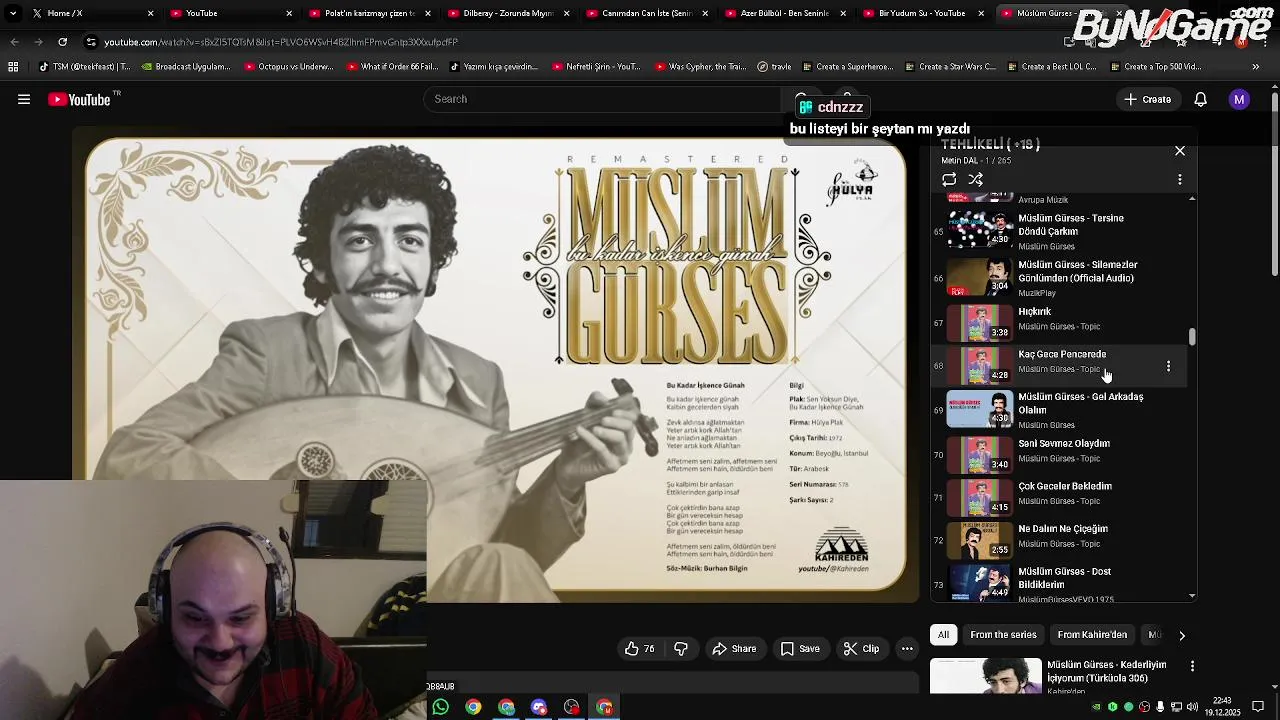Toggle loop playlist
This screenshot has height=720, width=1280.
coord(949,180)
